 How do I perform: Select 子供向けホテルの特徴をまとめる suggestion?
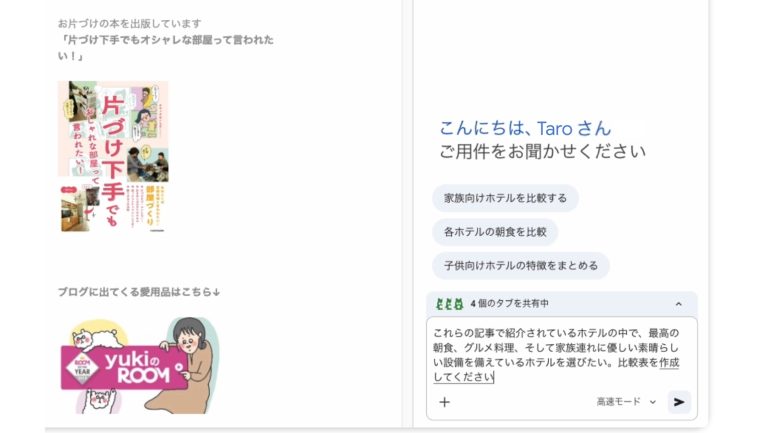(521, 266)
